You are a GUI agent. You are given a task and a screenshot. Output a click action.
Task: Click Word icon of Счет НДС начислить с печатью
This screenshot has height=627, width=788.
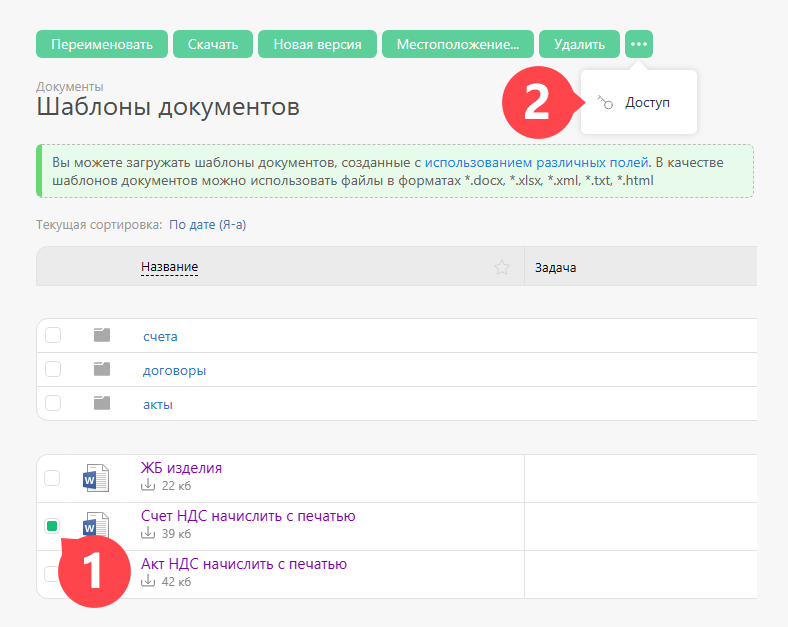[95, 524]
